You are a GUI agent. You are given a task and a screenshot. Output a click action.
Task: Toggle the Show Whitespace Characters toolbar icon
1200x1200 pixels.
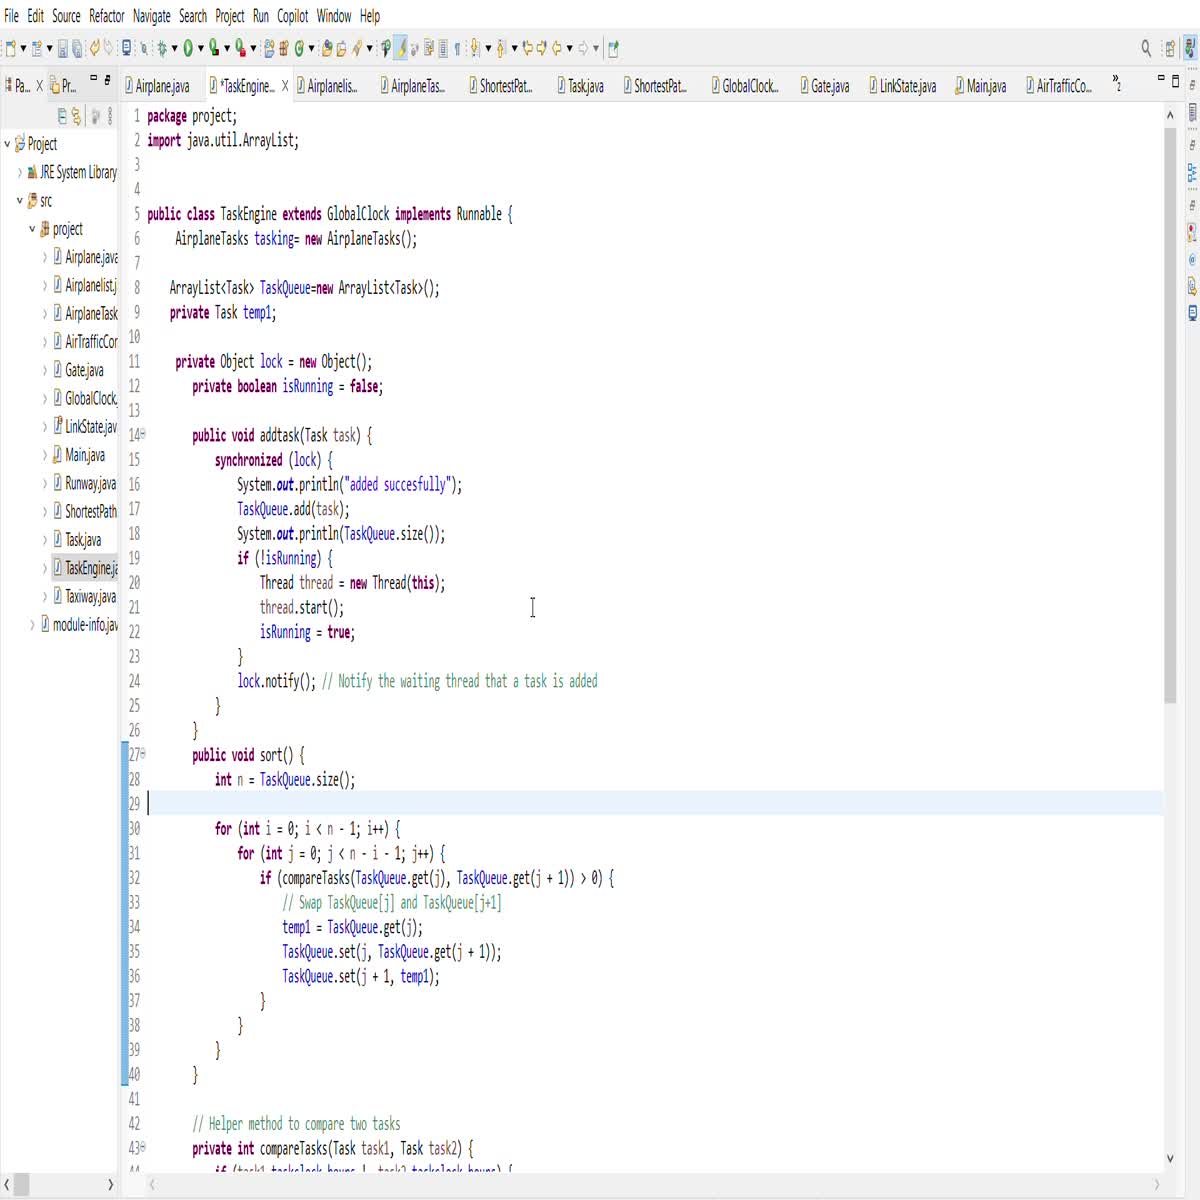[x=457, y=47]
